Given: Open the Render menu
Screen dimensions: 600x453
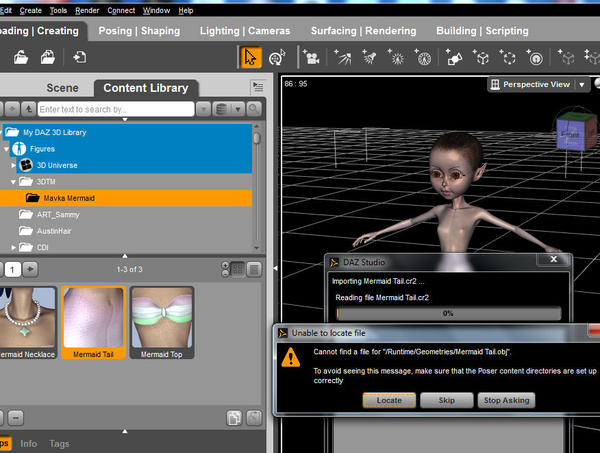Looking at the screenshot, I should click(x=87, y=11).
